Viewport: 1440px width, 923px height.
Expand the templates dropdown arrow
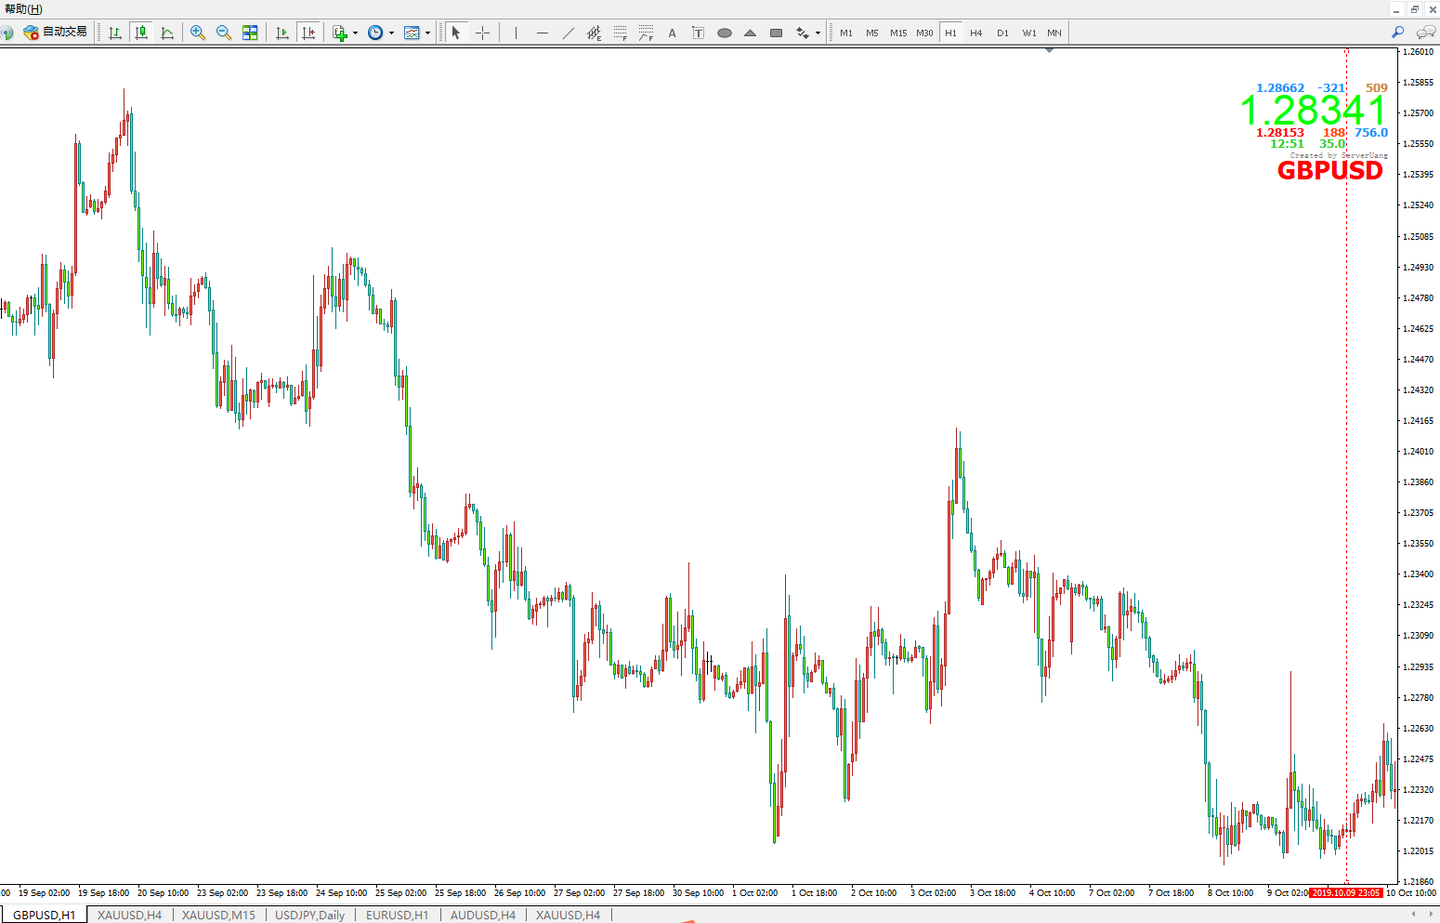[428, 32]
